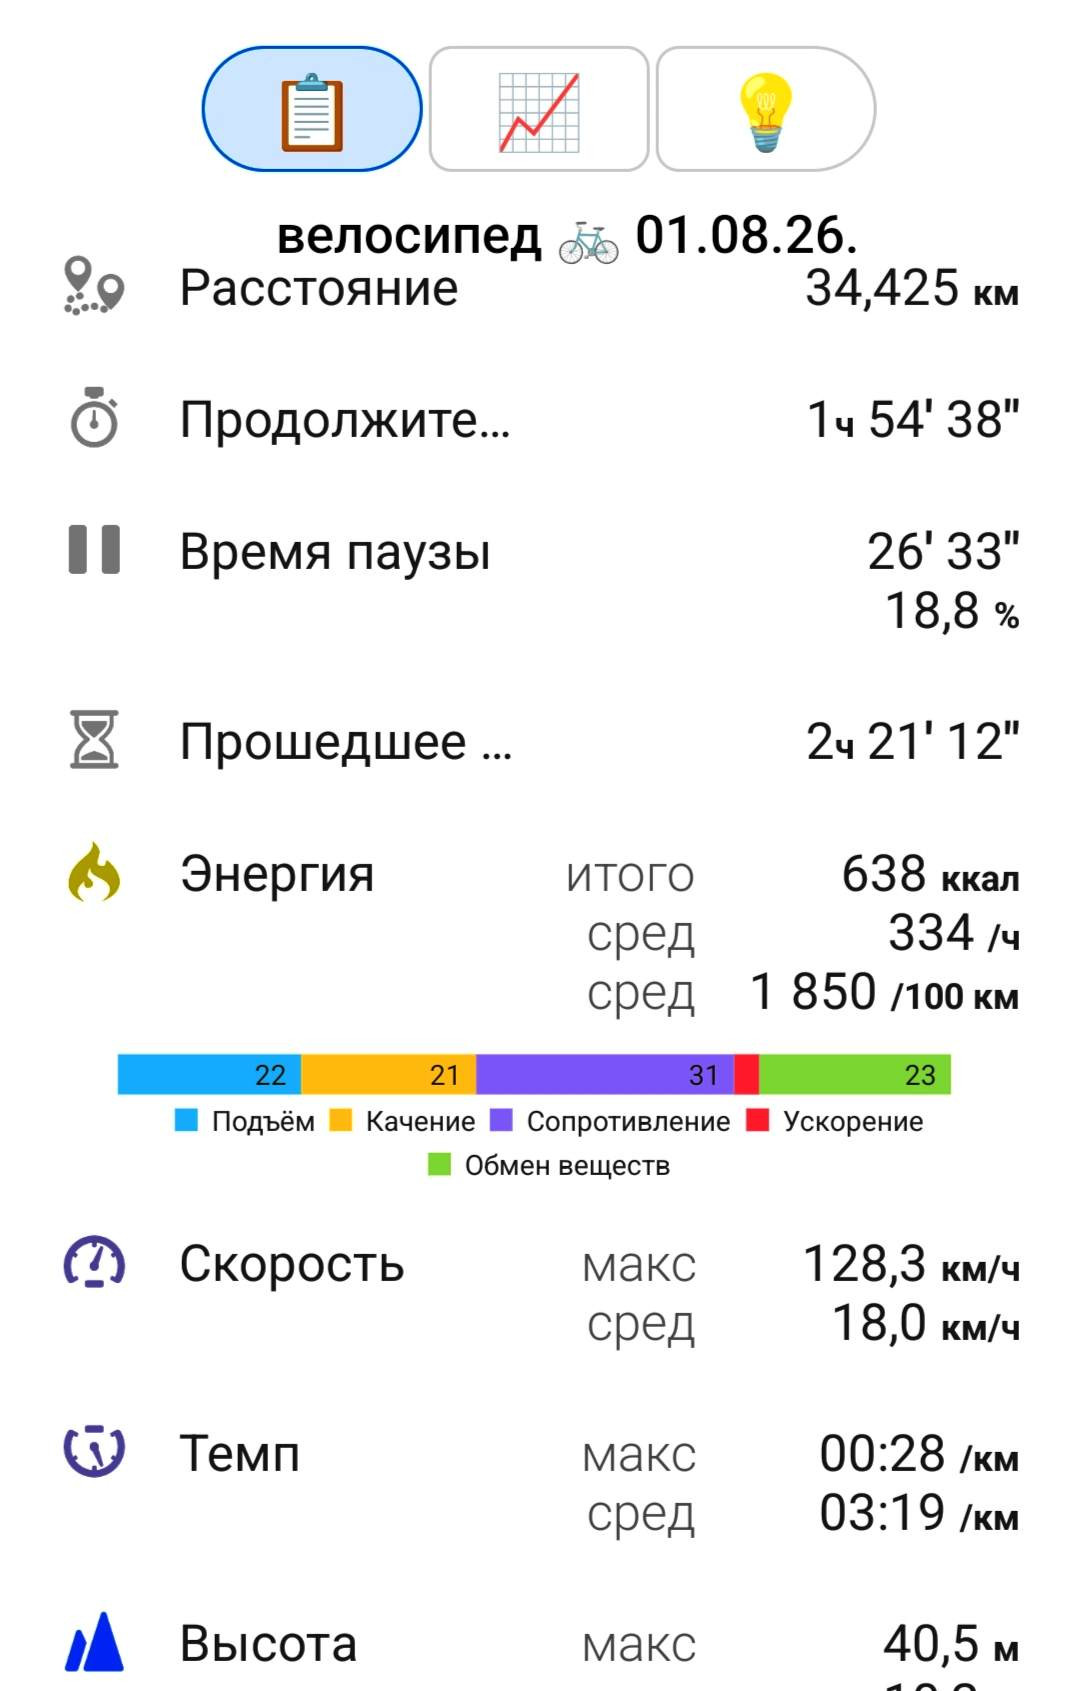Tap the mountain altitude icon
This screenshot has width=1079, height=1691.
point(94,1641)
